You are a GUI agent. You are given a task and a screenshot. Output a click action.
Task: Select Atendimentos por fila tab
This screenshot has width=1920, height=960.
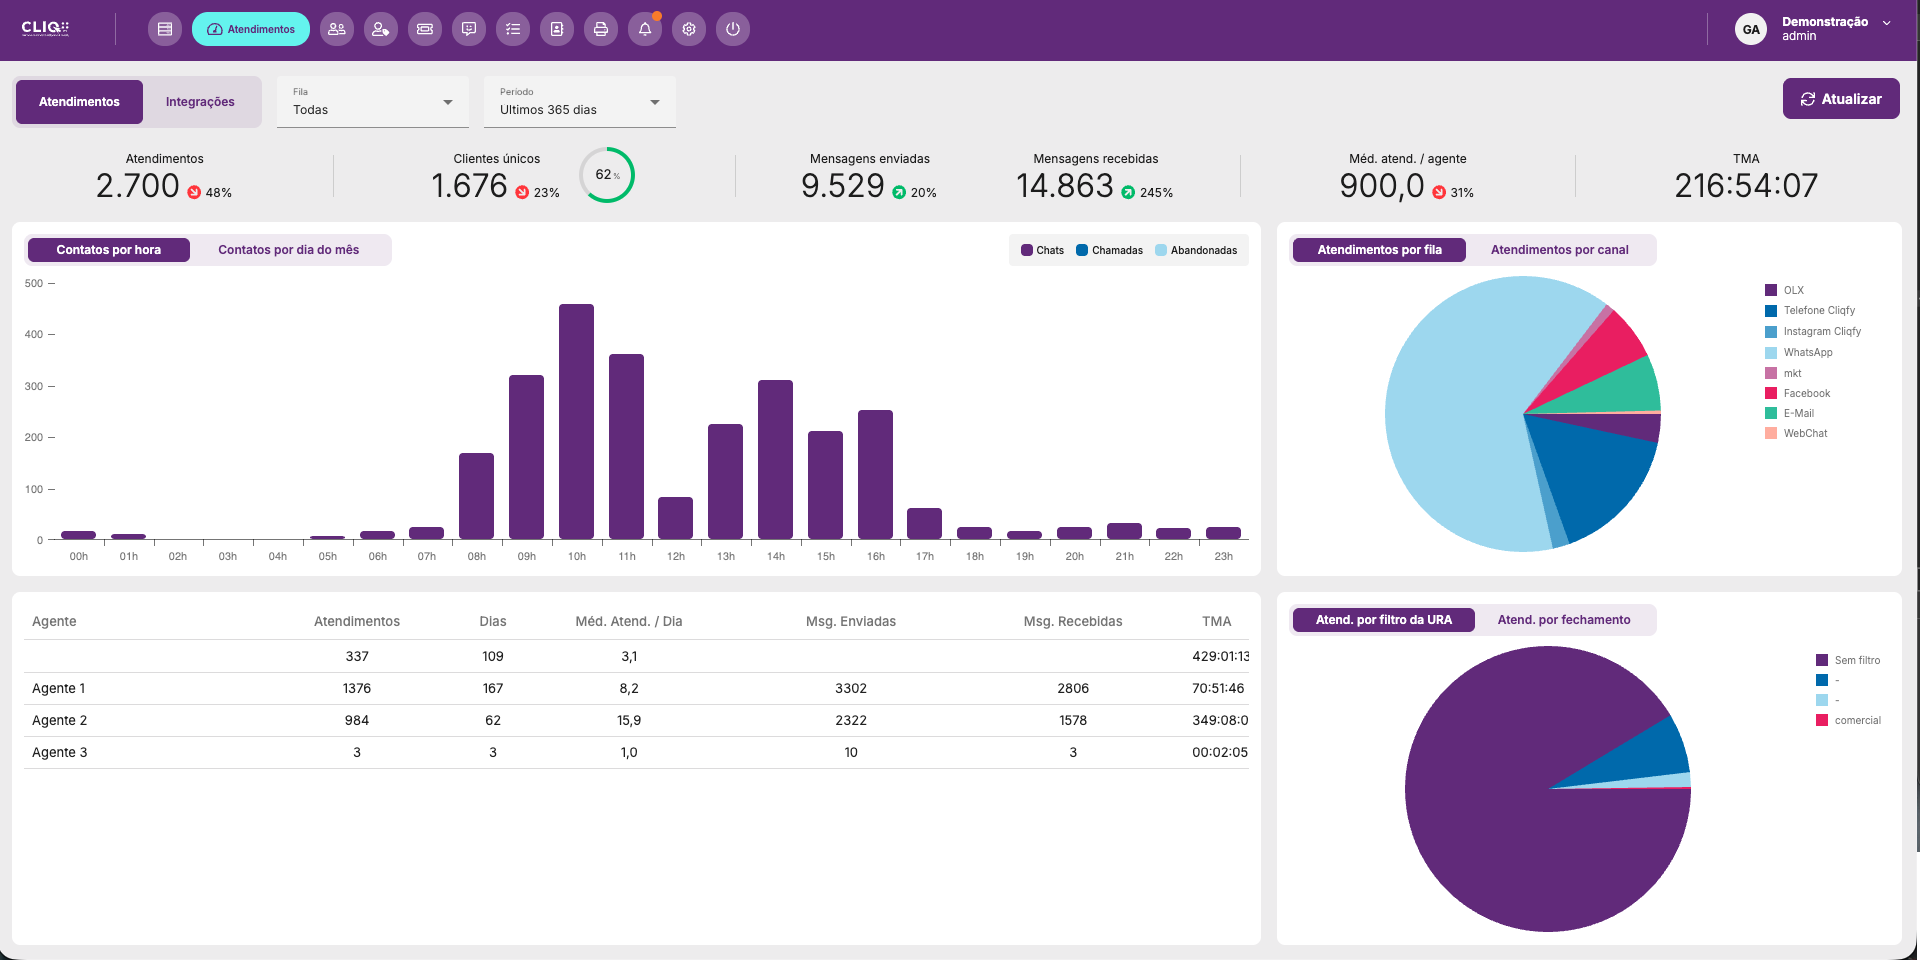[x=1379, y=250]
